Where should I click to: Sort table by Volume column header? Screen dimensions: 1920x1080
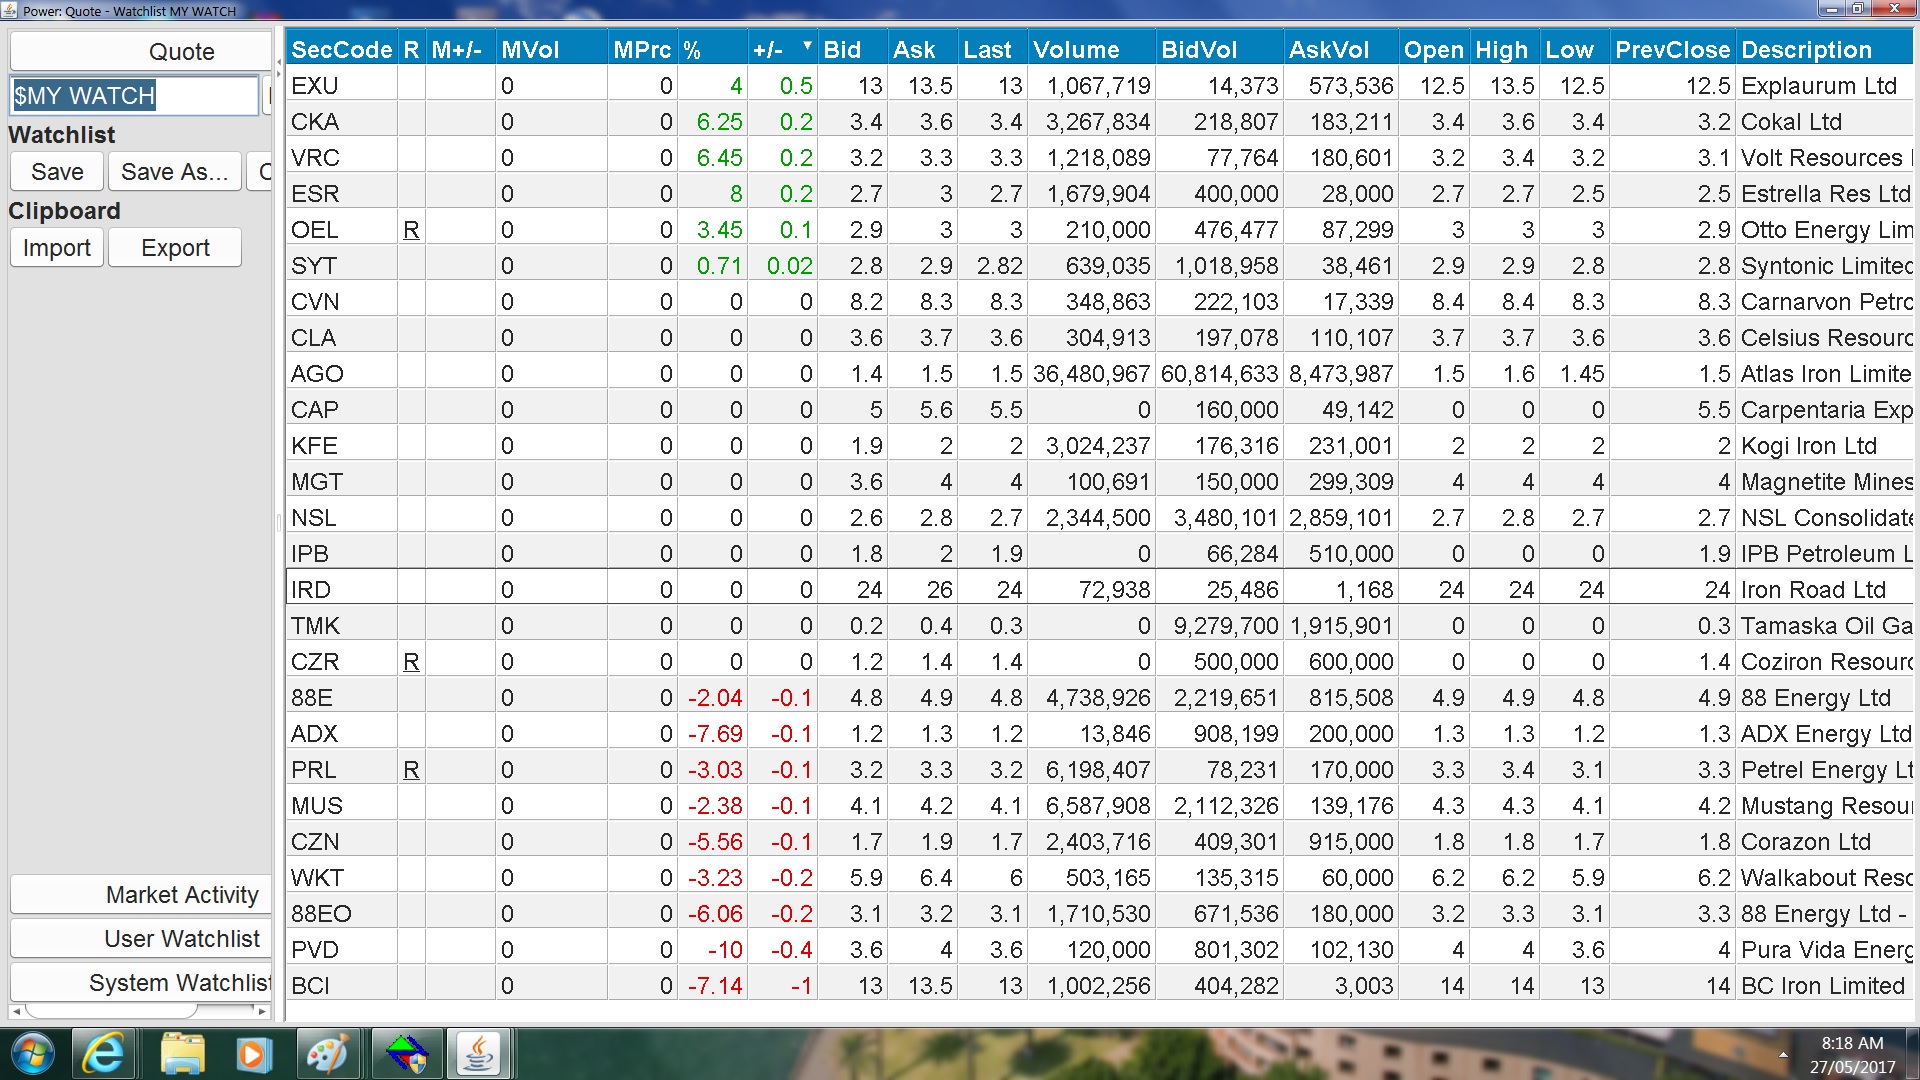1092,50
